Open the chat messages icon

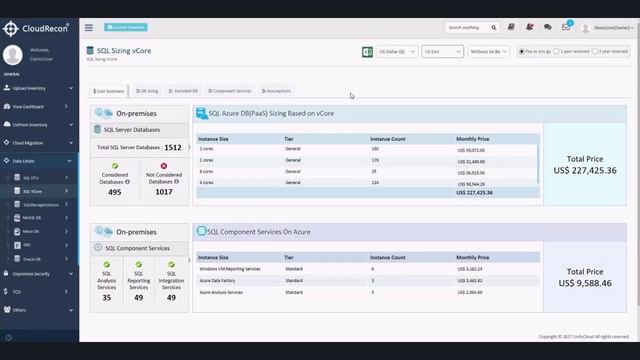[x=548, y=27]
